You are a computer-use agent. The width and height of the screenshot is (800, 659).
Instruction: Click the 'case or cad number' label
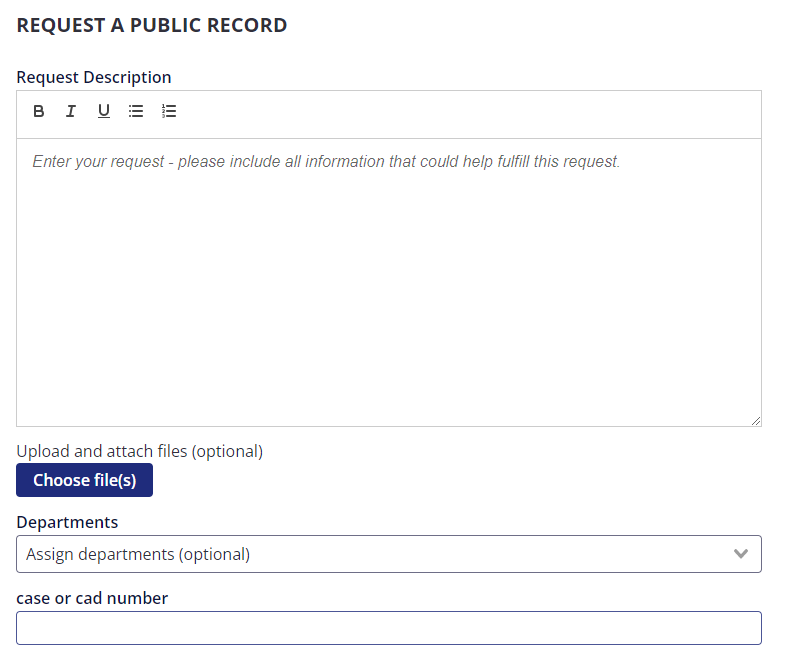pyautogui.click(x=92, y=598)
